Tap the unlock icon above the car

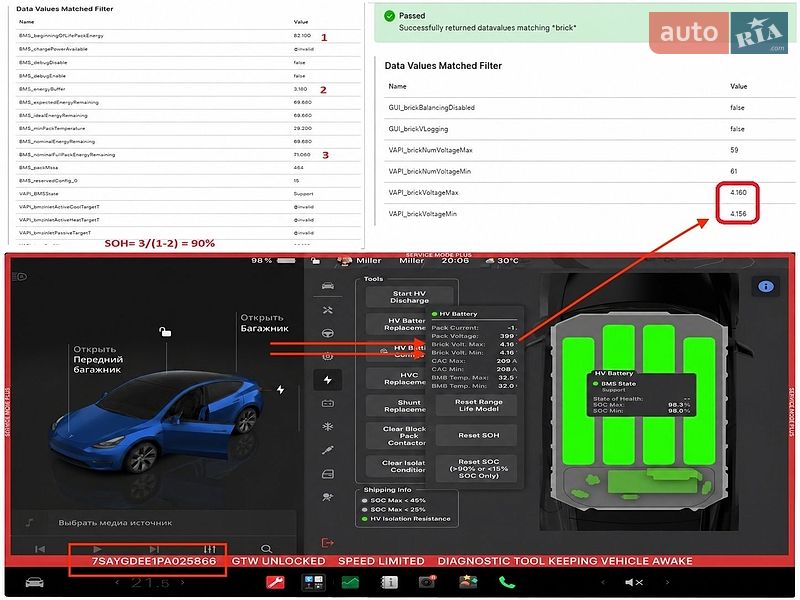point(165,332)
